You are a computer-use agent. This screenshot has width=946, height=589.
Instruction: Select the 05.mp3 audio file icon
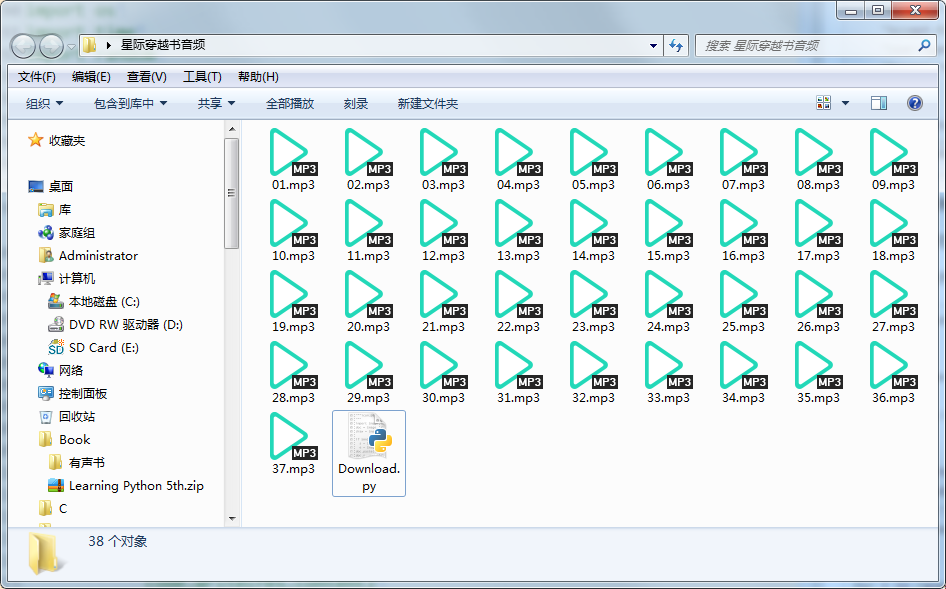point(593,153)
